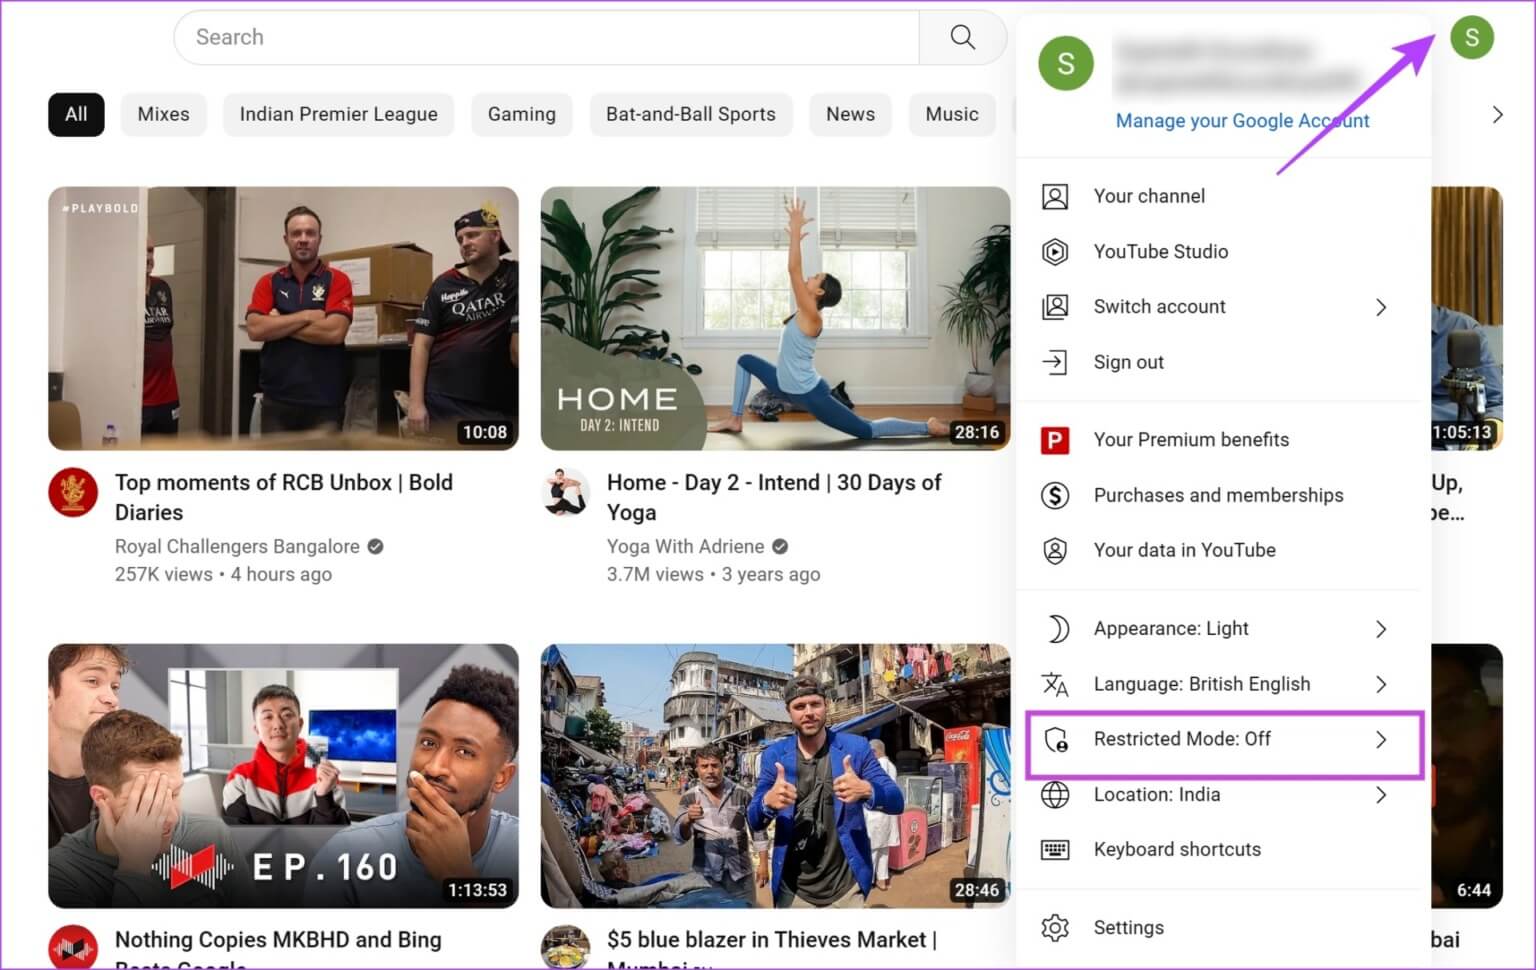This screenshot has height=970, width=1536.
Task: Click inside the Search field
Action: click(x=546, y=38)
